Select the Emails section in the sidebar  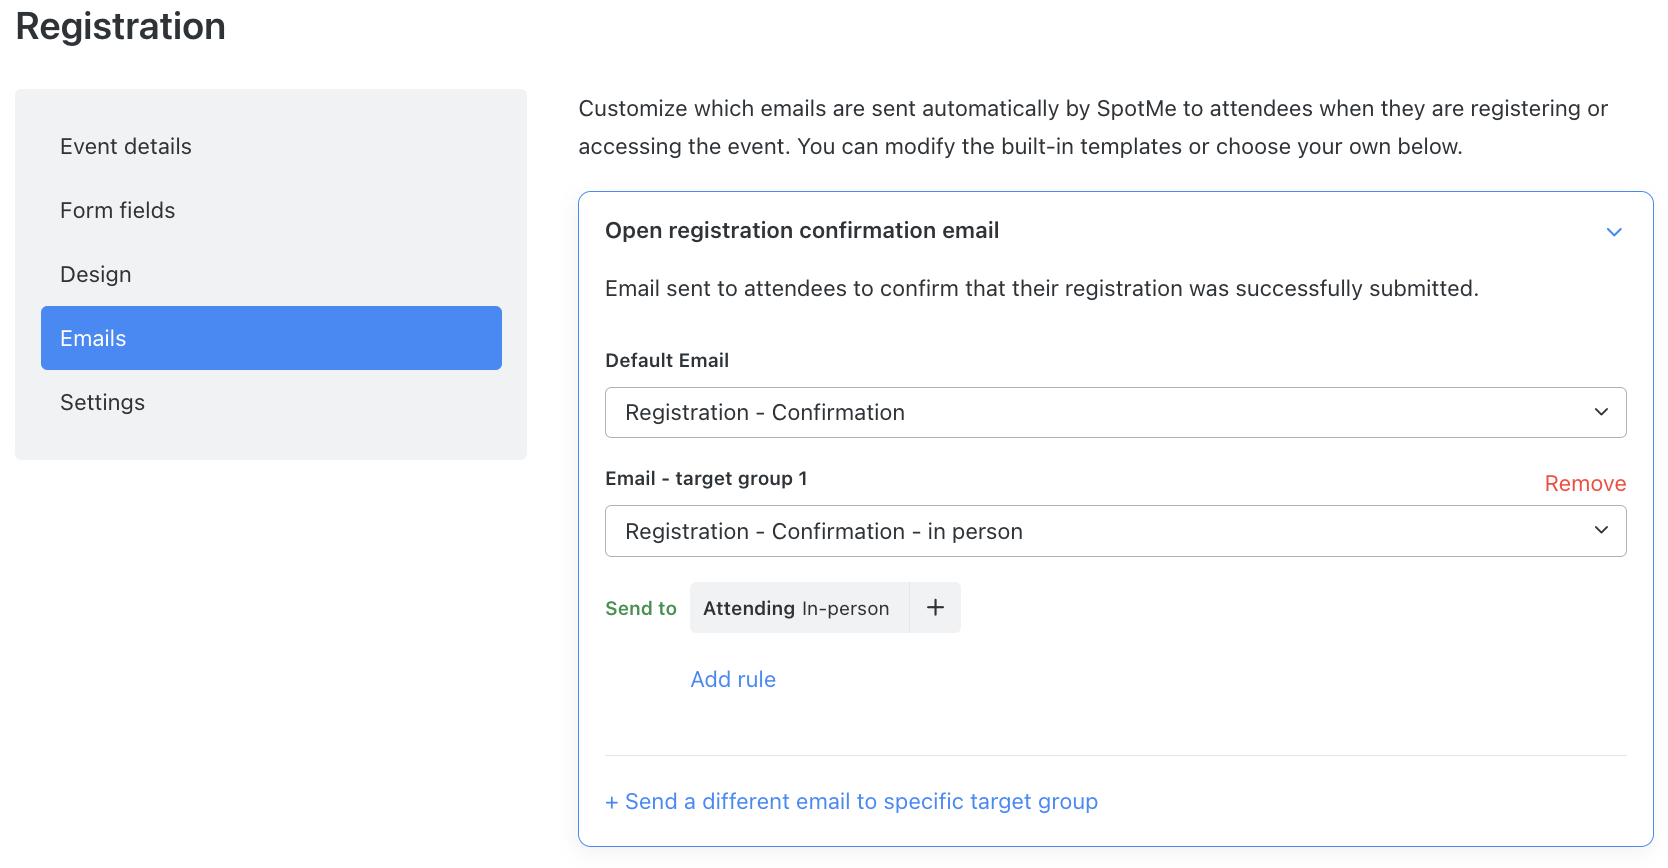pyautogui.click(x=93, y=338)
